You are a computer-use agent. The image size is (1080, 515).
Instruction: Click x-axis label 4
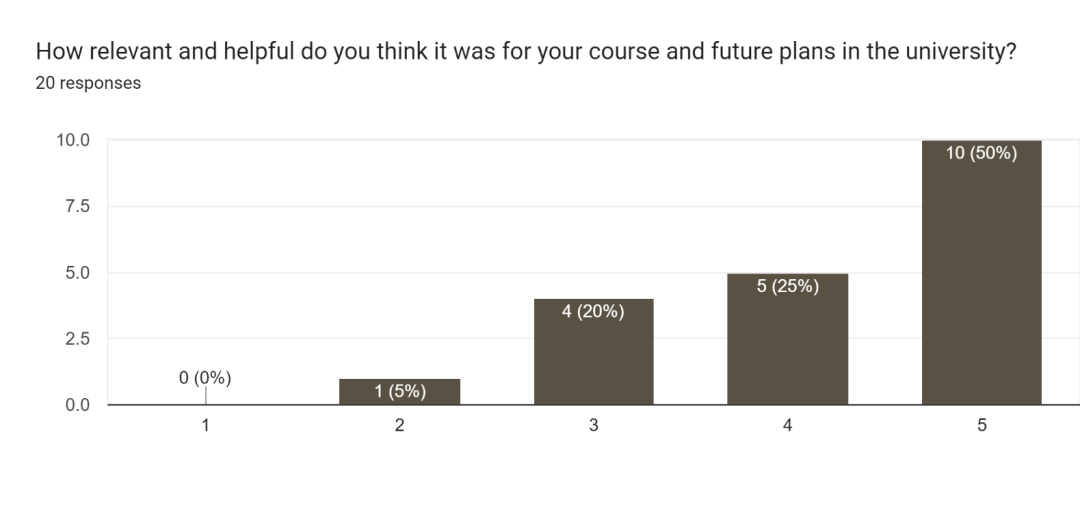tap(787, 426)
